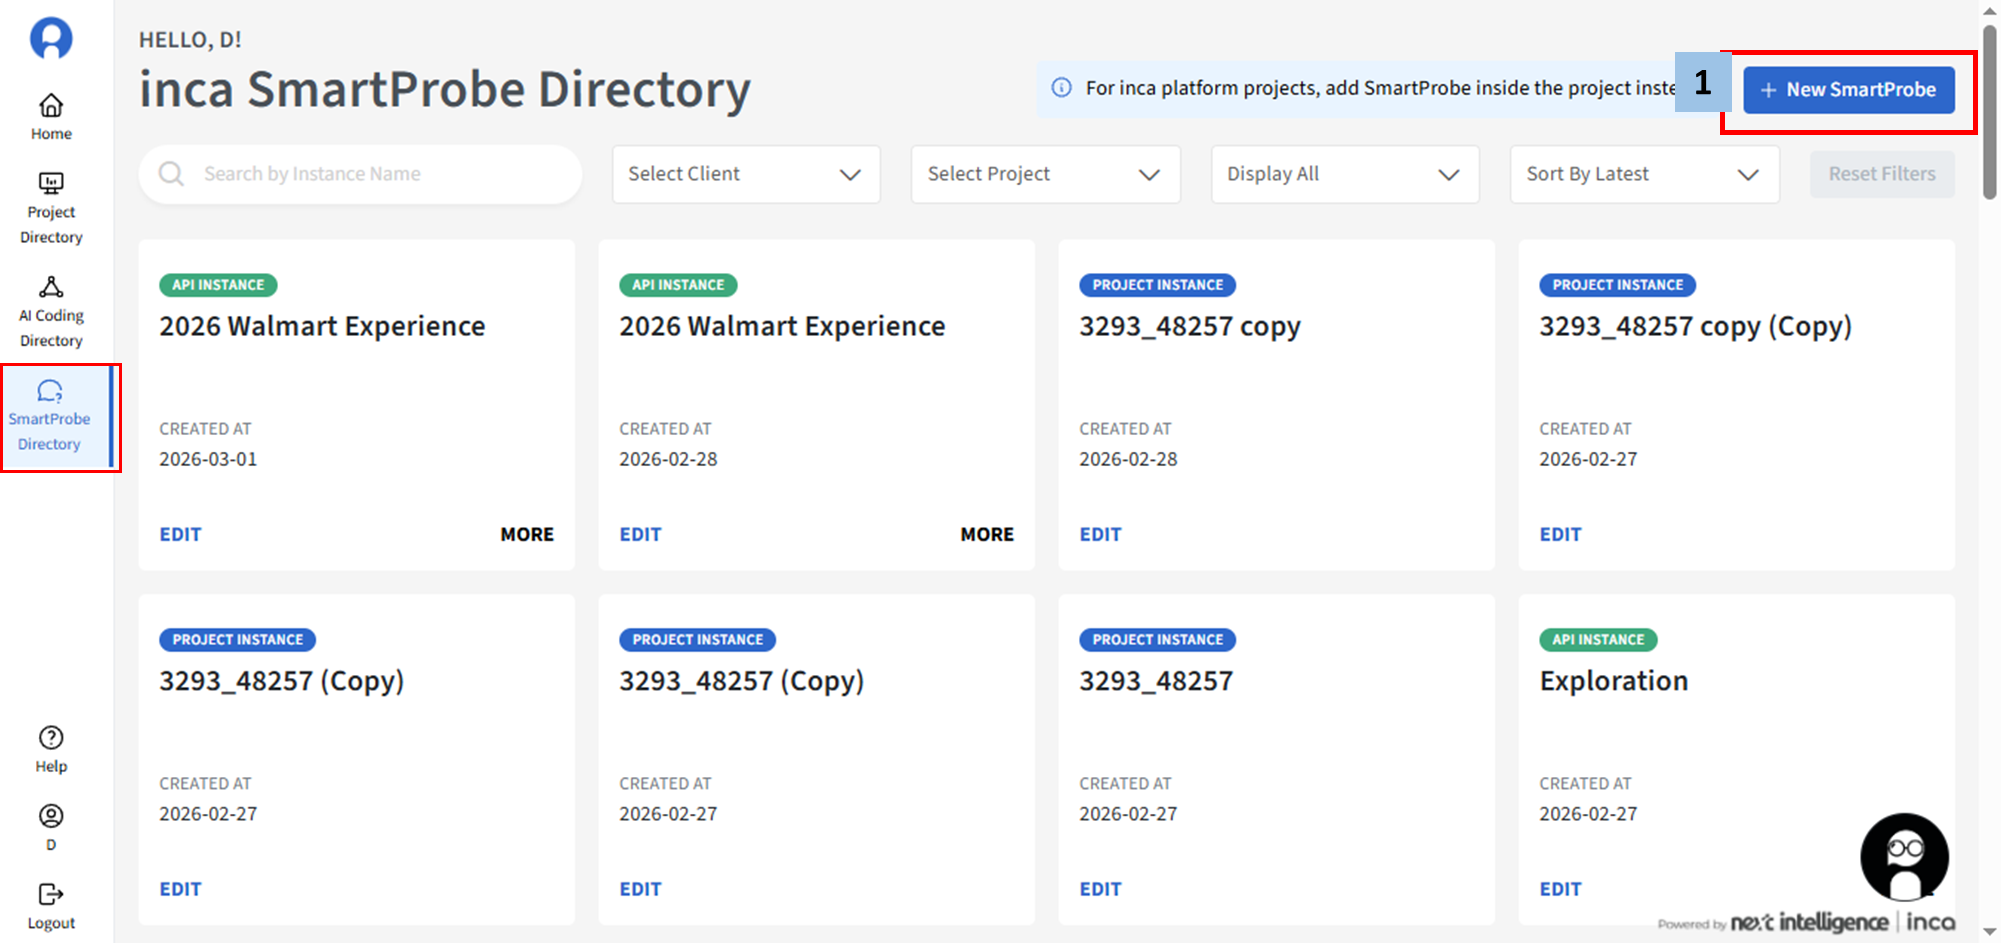Viewport: 2001px width, 943px height.
Task: Click the info icon in banner
Action: coord(1062,88)
